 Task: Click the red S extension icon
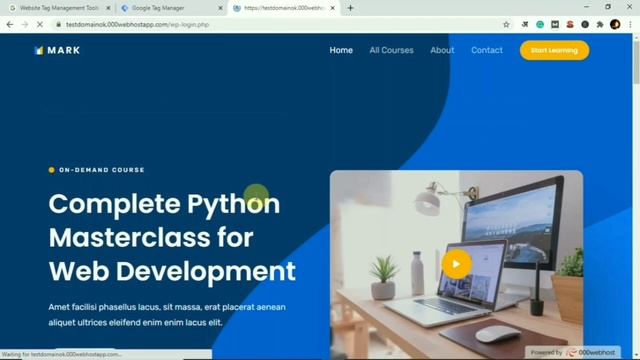tap(570, 24)
